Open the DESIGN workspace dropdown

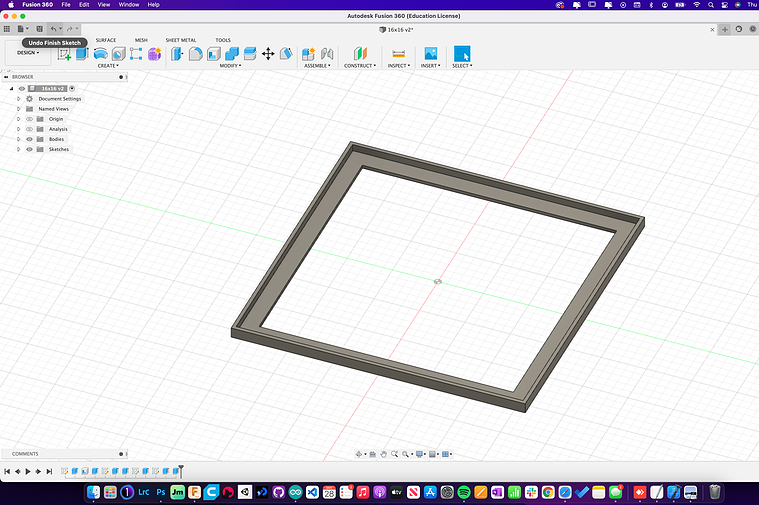click(28, 53)
